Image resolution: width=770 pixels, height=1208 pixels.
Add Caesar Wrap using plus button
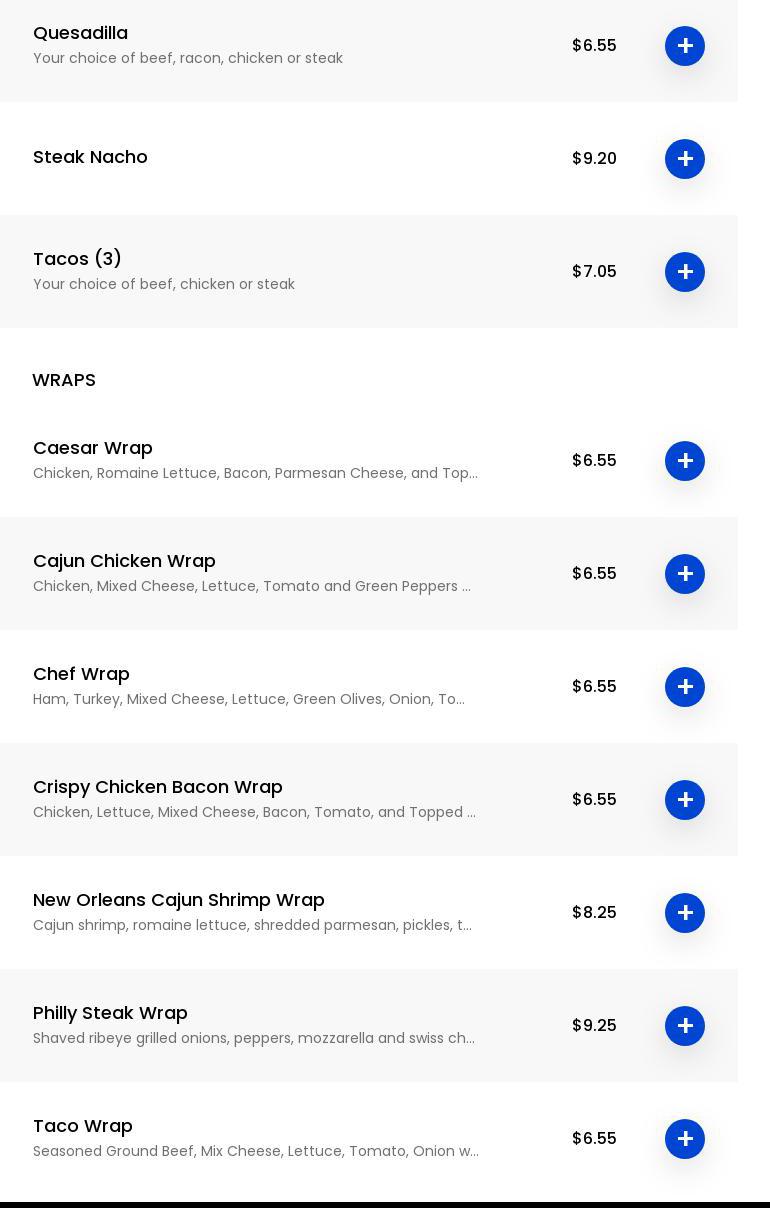tap(685, 461)
